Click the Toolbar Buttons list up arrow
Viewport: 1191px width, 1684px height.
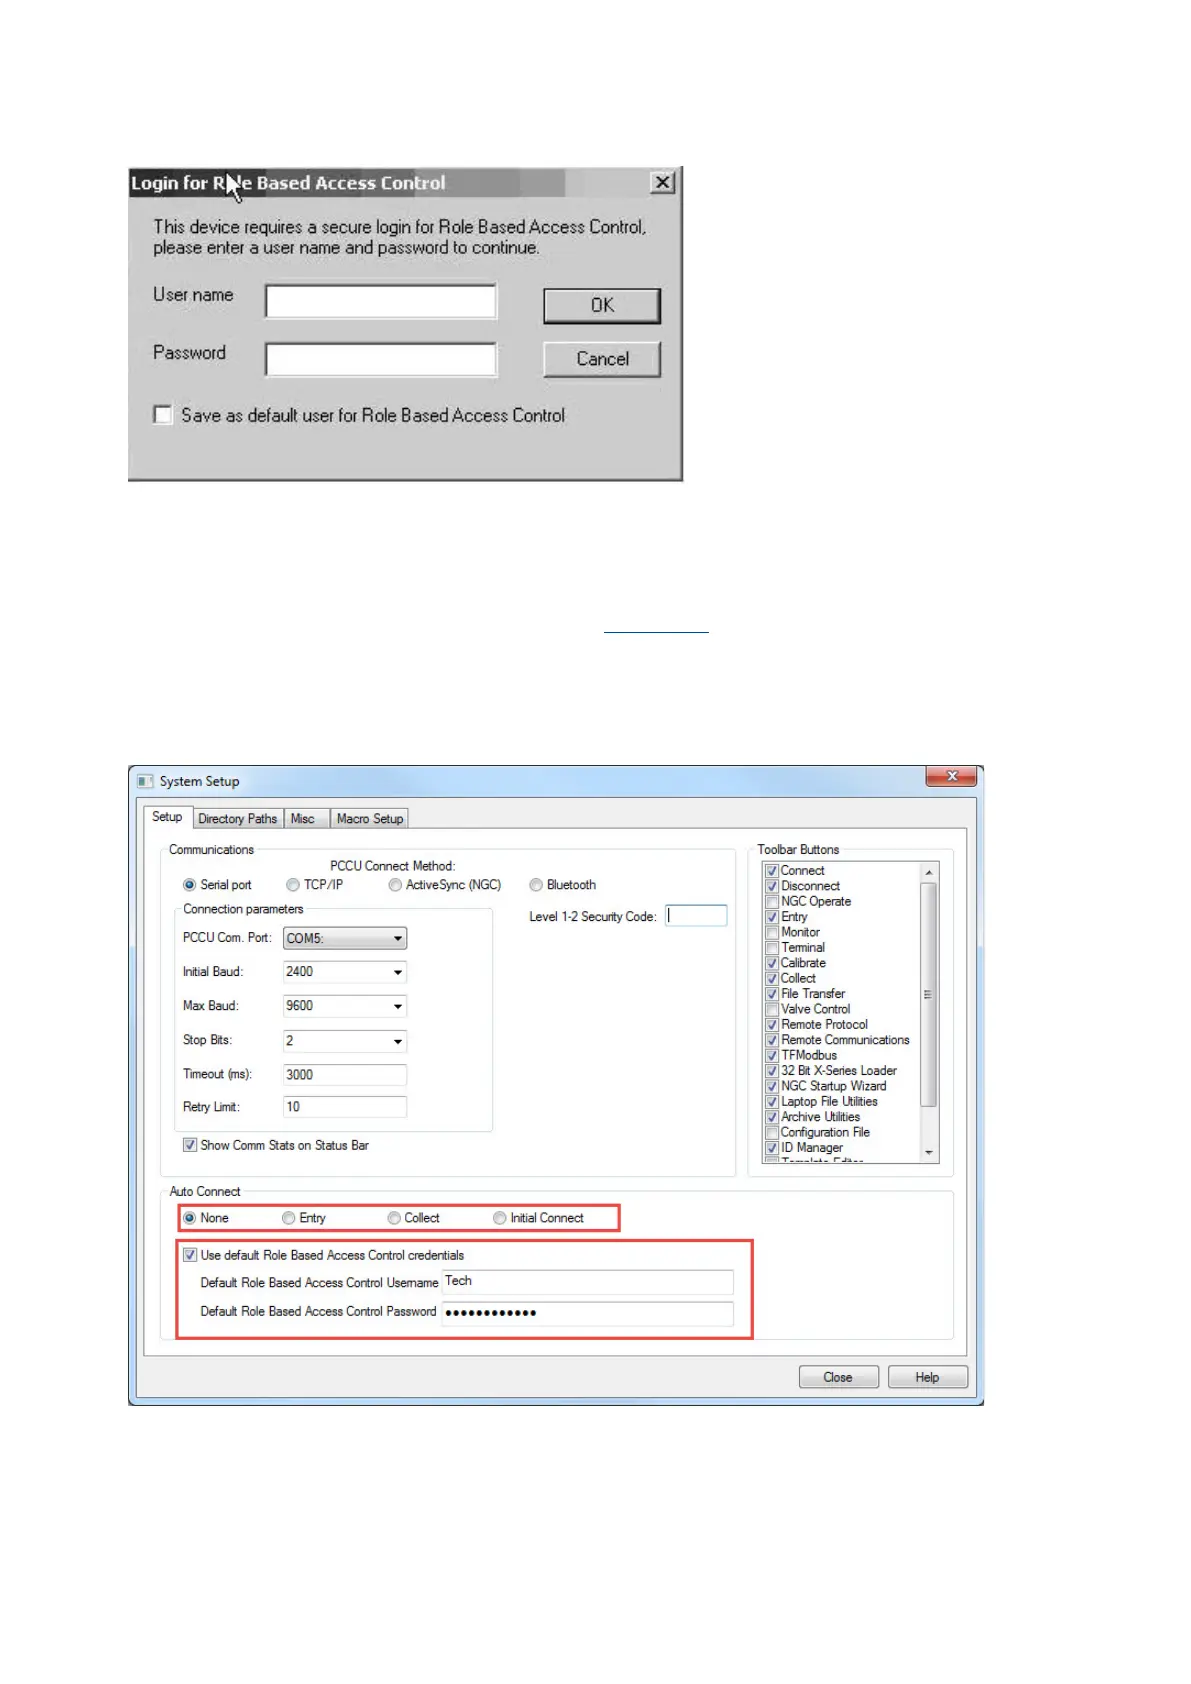coord(929,872)
